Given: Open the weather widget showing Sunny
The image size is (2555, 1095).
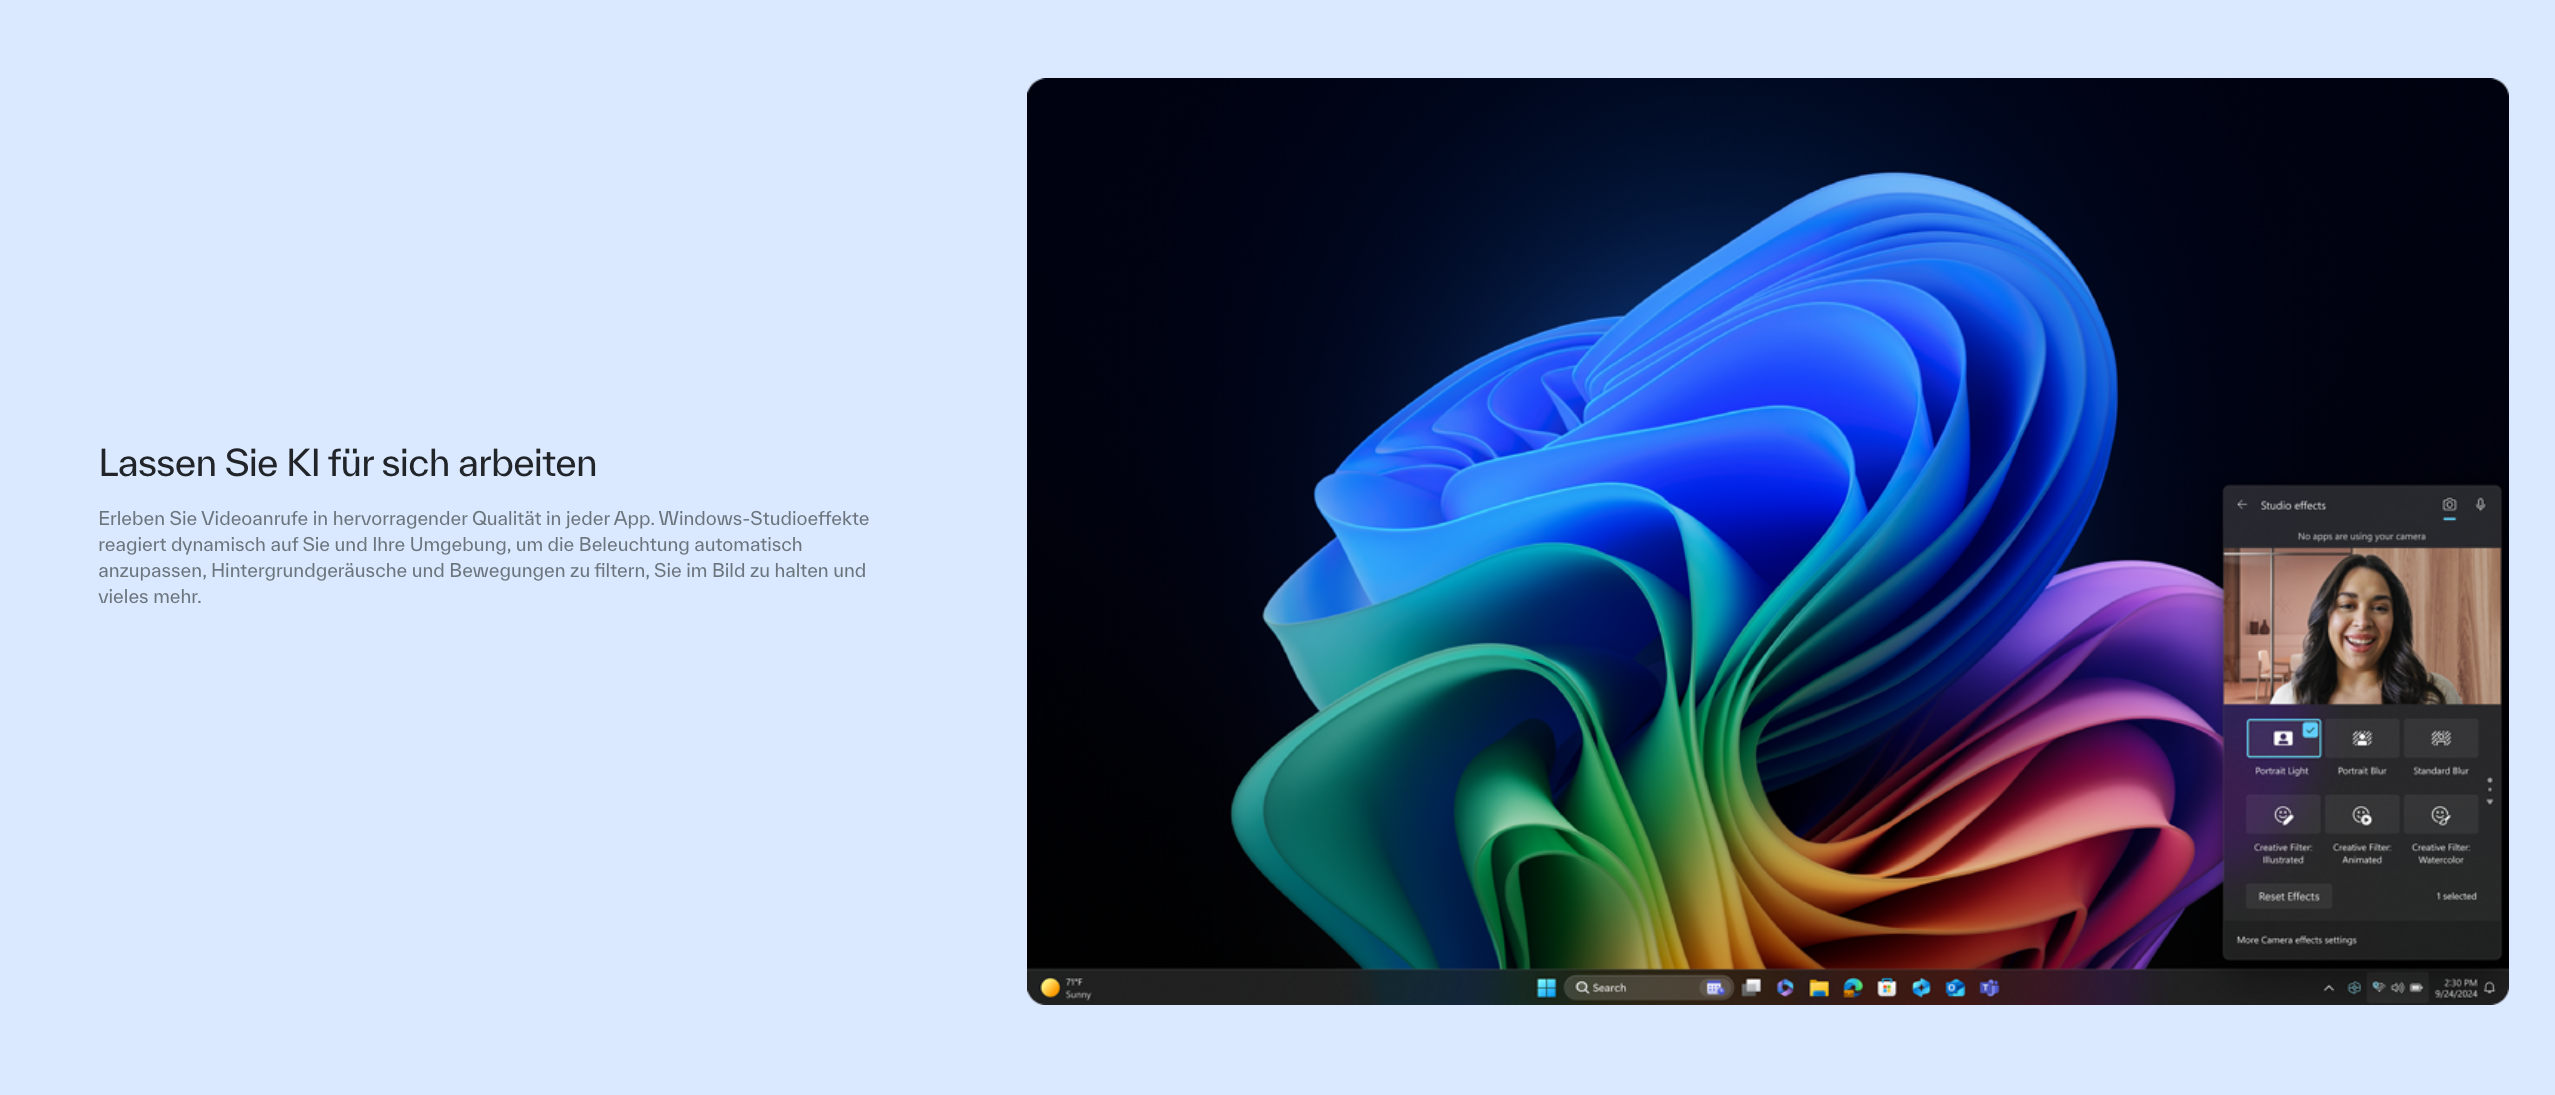Looking at the screenshot, I should pos(1066,988).
